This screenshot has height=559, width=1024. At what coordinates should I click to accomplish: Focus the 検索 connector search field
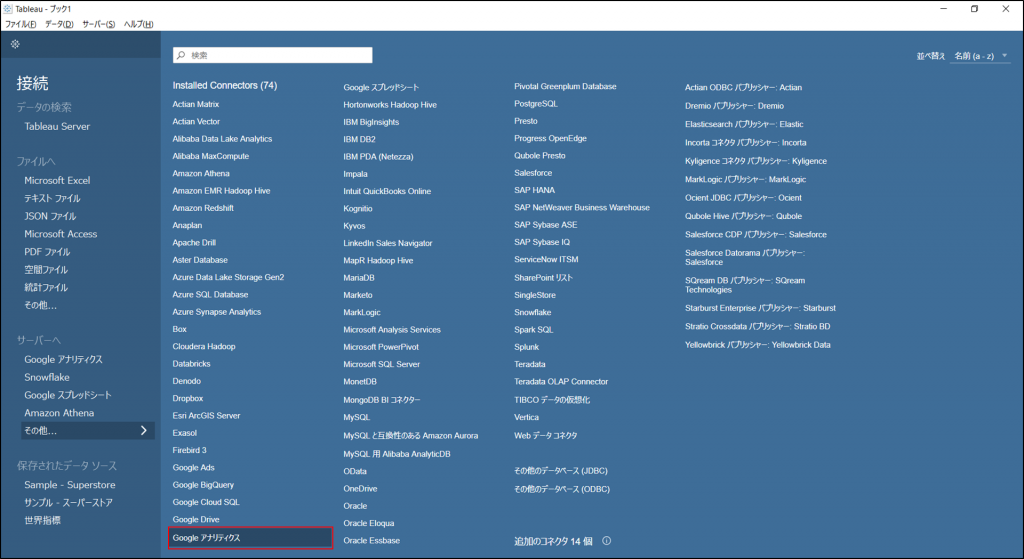(x=272, y=56)
